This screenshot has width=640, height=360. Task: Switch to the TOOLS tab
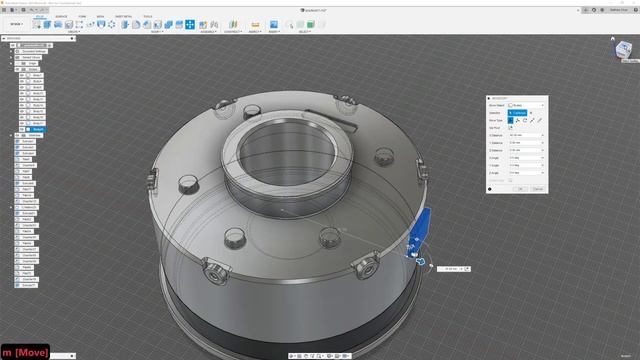pyautogui.click(x=148, y=16)
